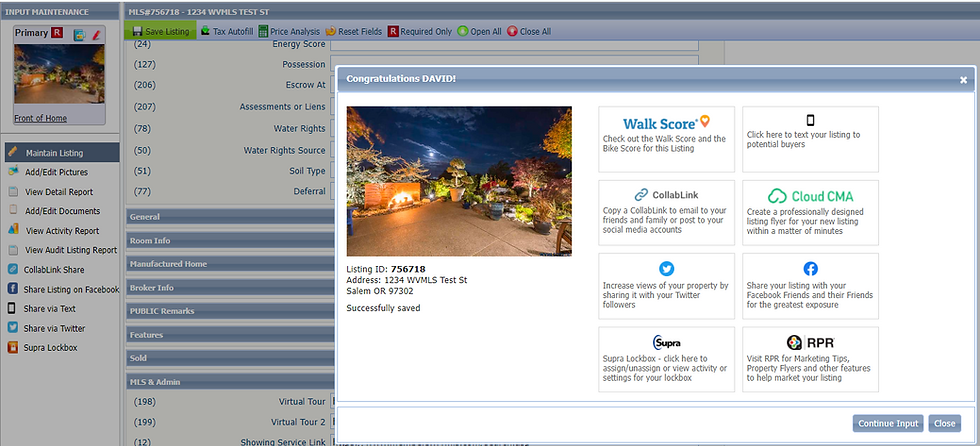Expand the Sold section
This screenshot has height=446, width=980.
[x=231, y=358]
